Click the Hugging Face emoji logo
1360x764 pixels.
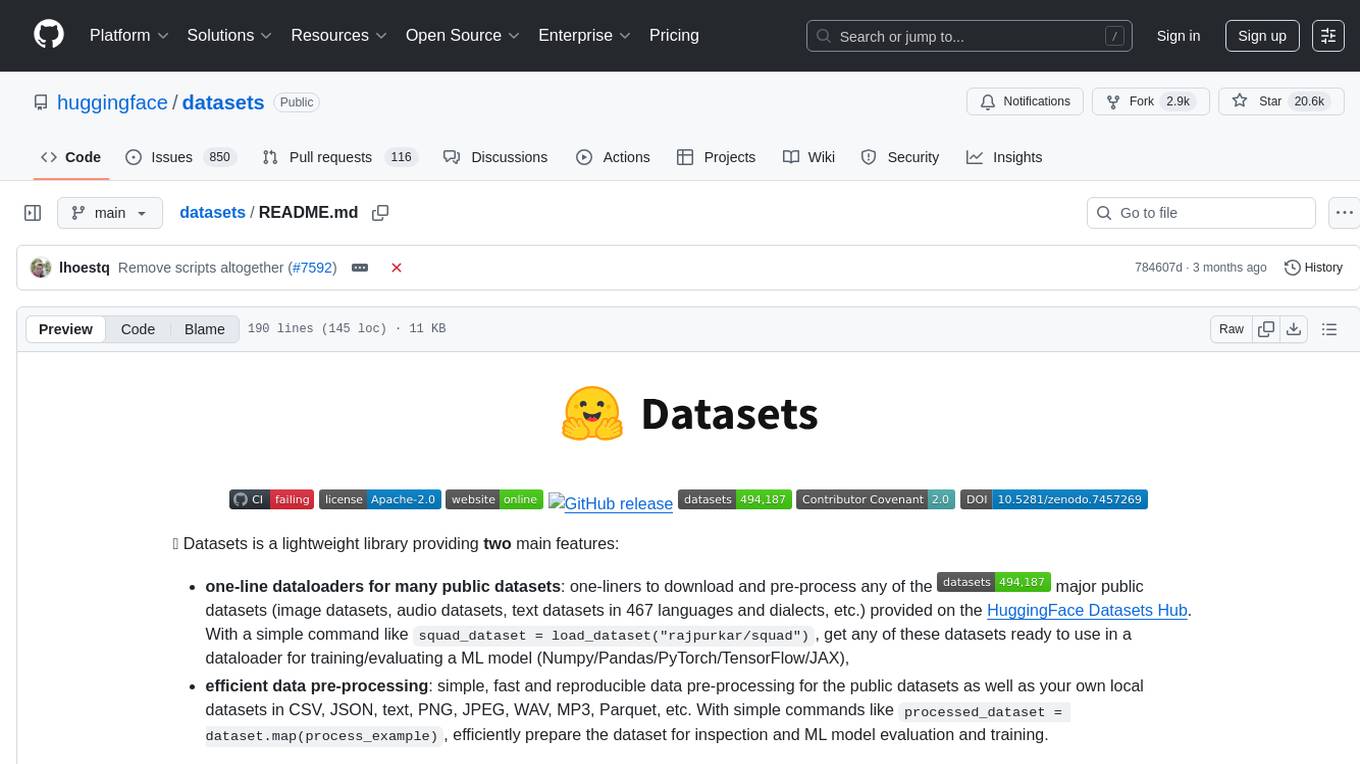(x=592, y=414)
